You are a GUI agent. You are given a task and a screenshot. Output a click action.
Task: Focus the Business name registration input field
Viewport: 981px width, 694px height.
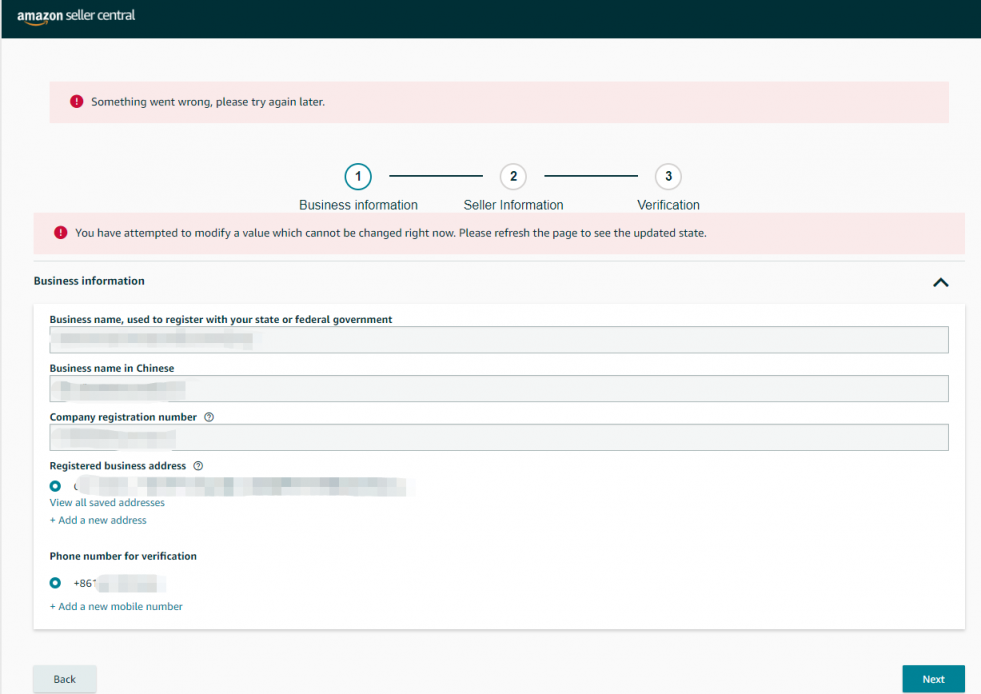tap(499, 340)
